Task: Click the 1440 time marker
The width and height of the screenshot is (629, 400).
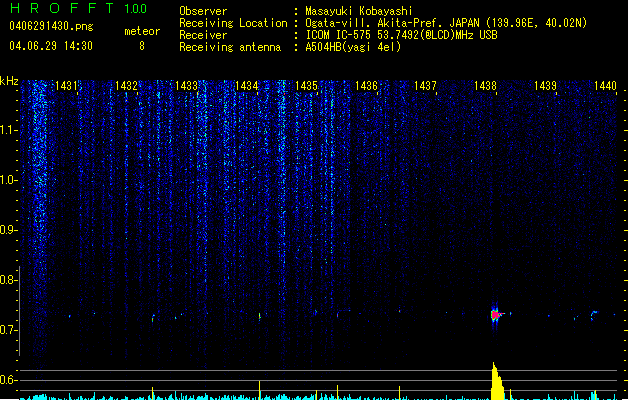Action: 605,86
